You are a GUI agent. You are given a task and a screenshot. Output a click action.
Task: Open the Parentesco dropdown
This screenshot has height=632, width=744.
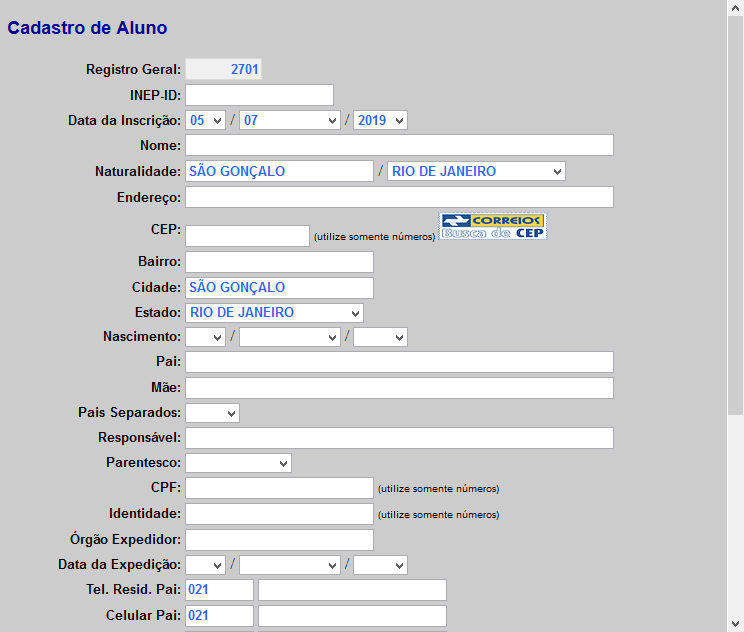tap(238, 464)
